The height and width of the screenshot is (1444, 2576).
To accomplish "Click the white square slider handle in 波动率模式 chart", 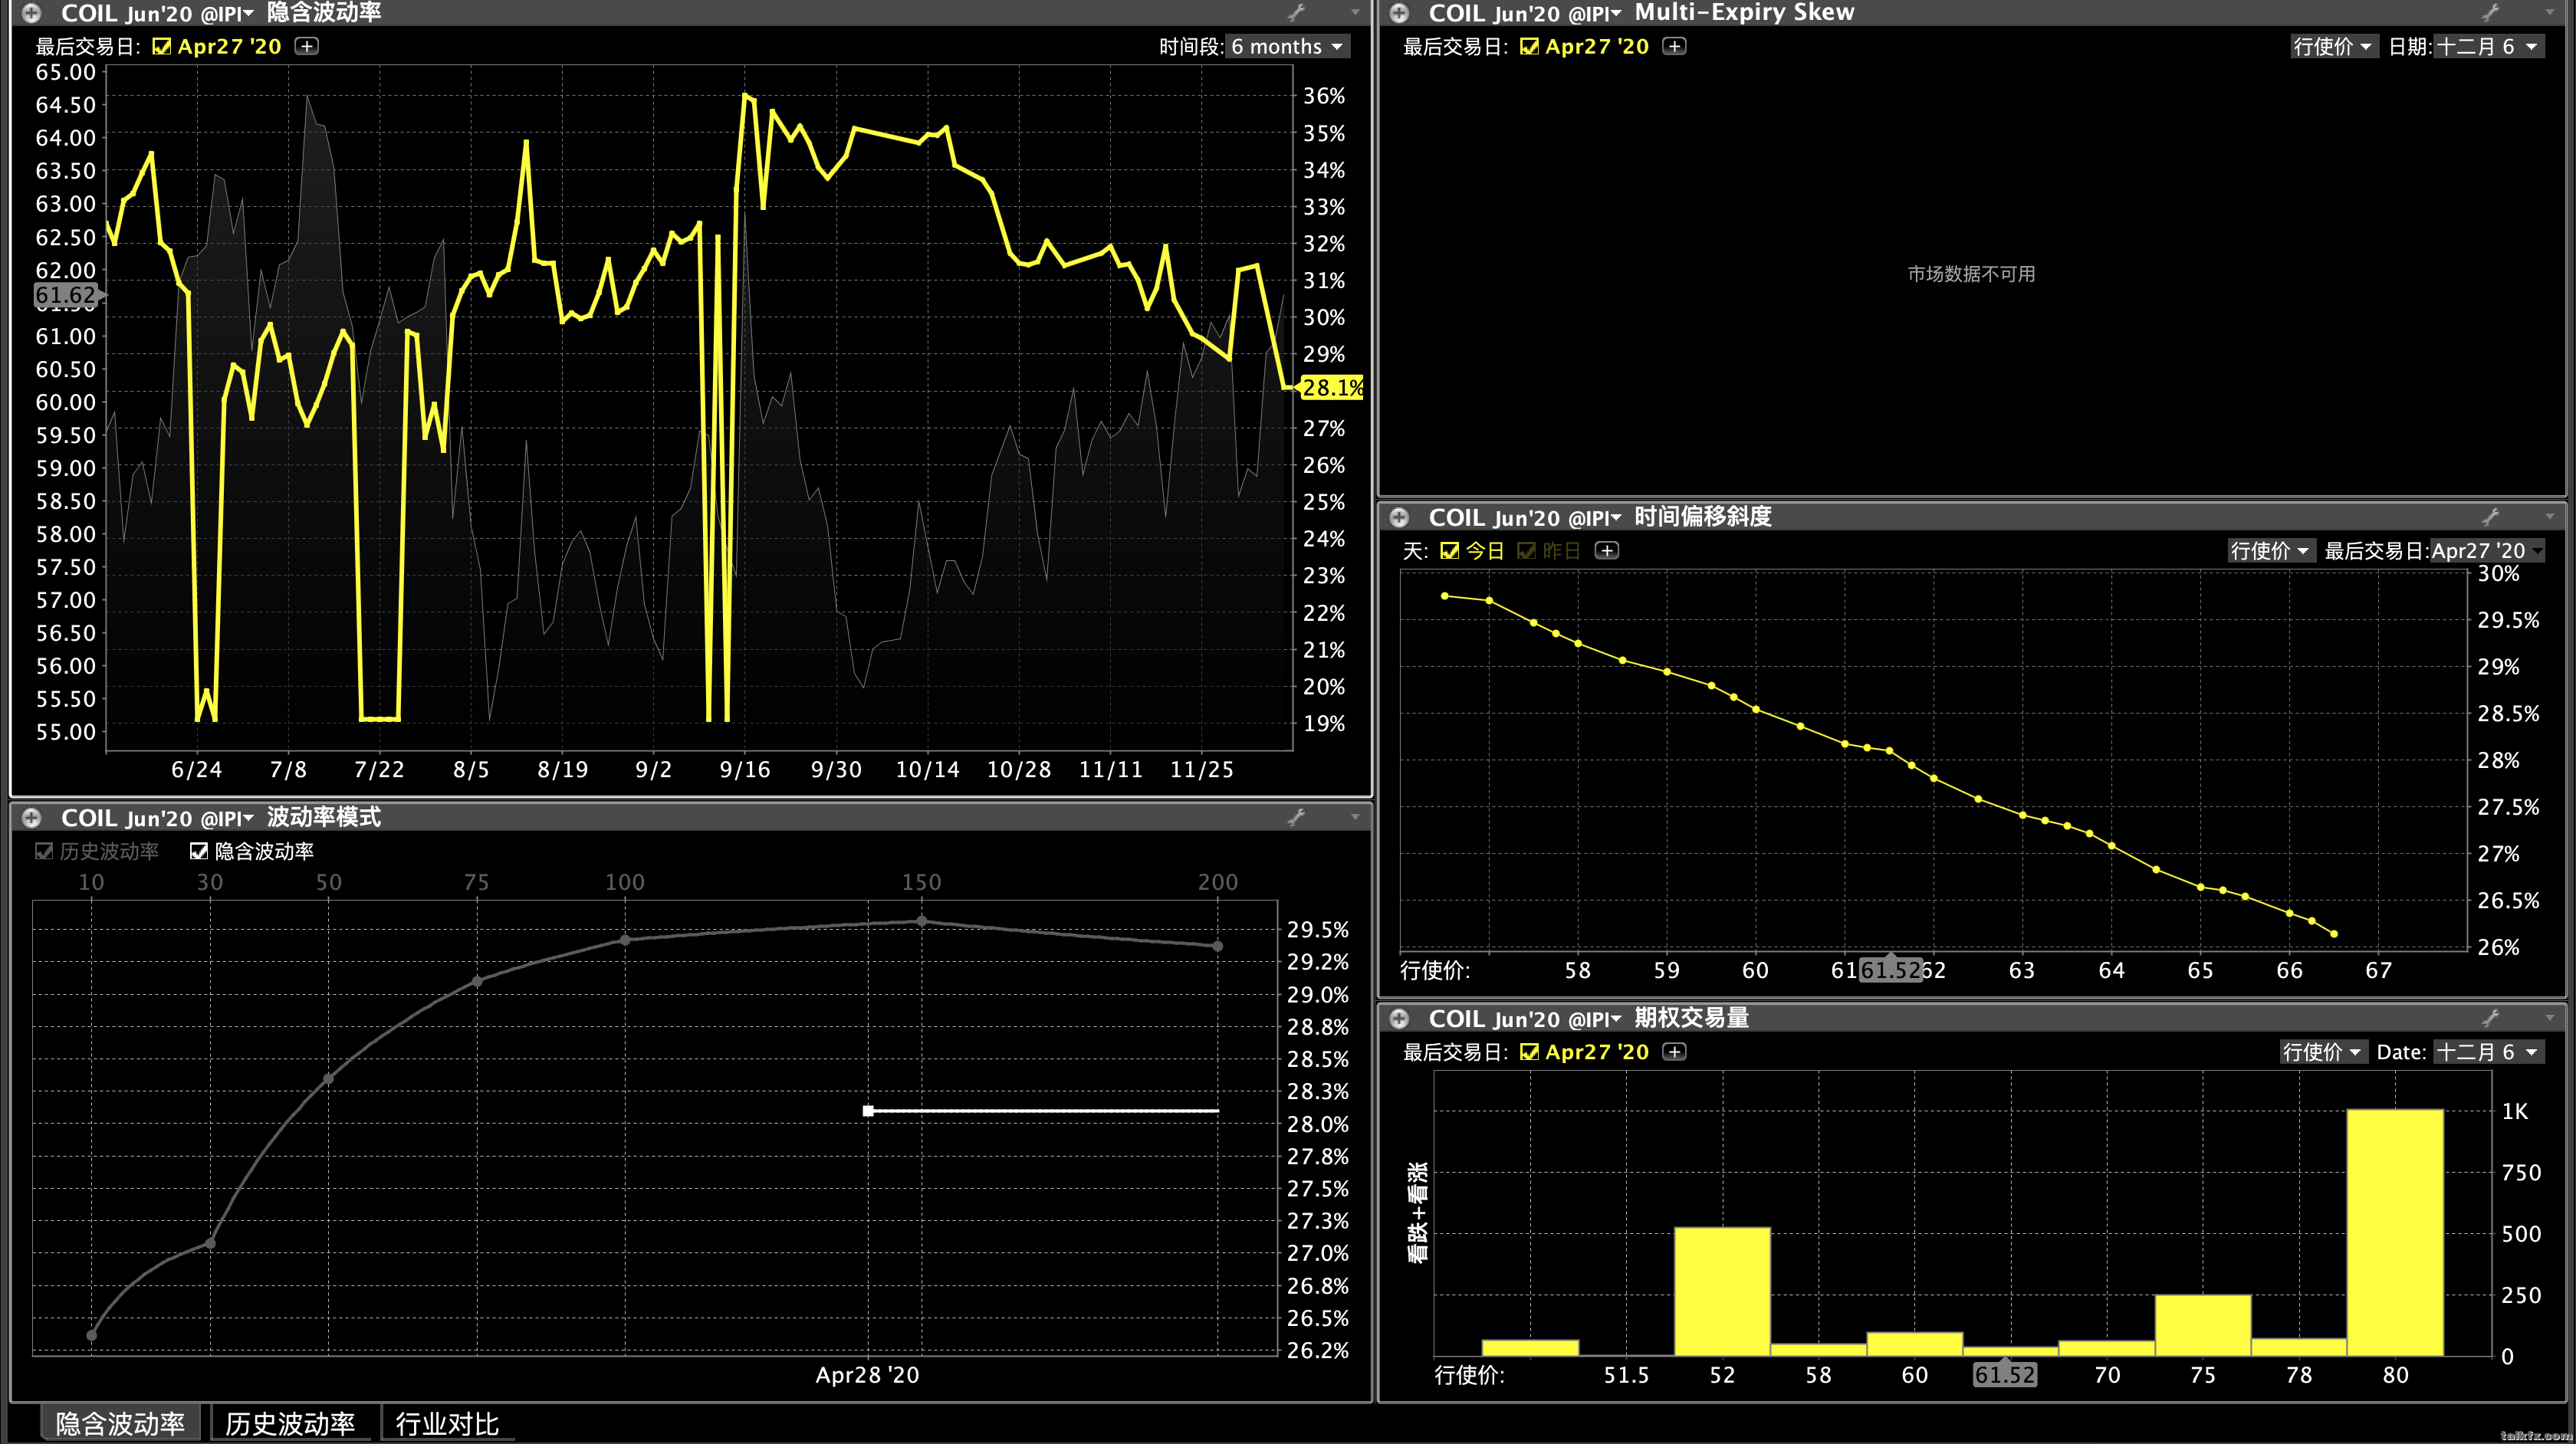I will pos(868,1110).
